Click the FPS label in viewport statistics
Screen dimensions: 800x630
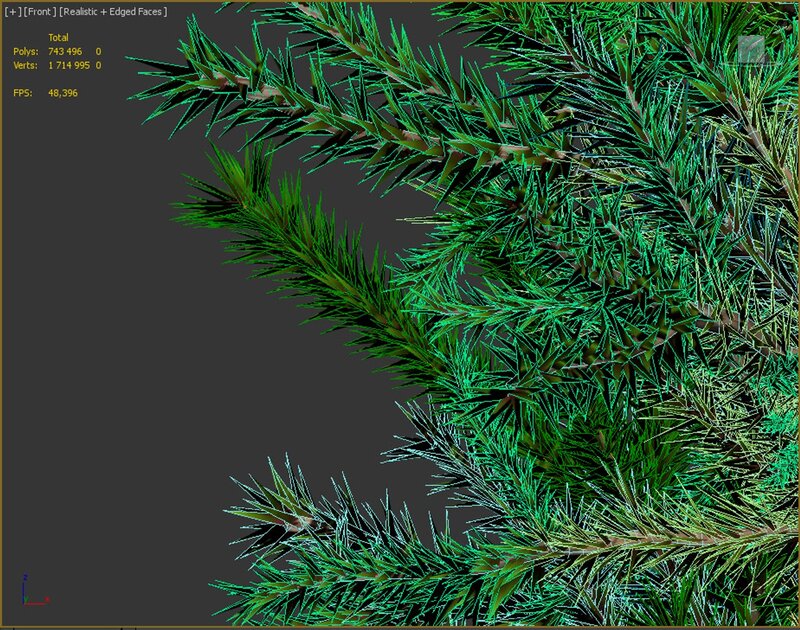(x=22, y=92)
